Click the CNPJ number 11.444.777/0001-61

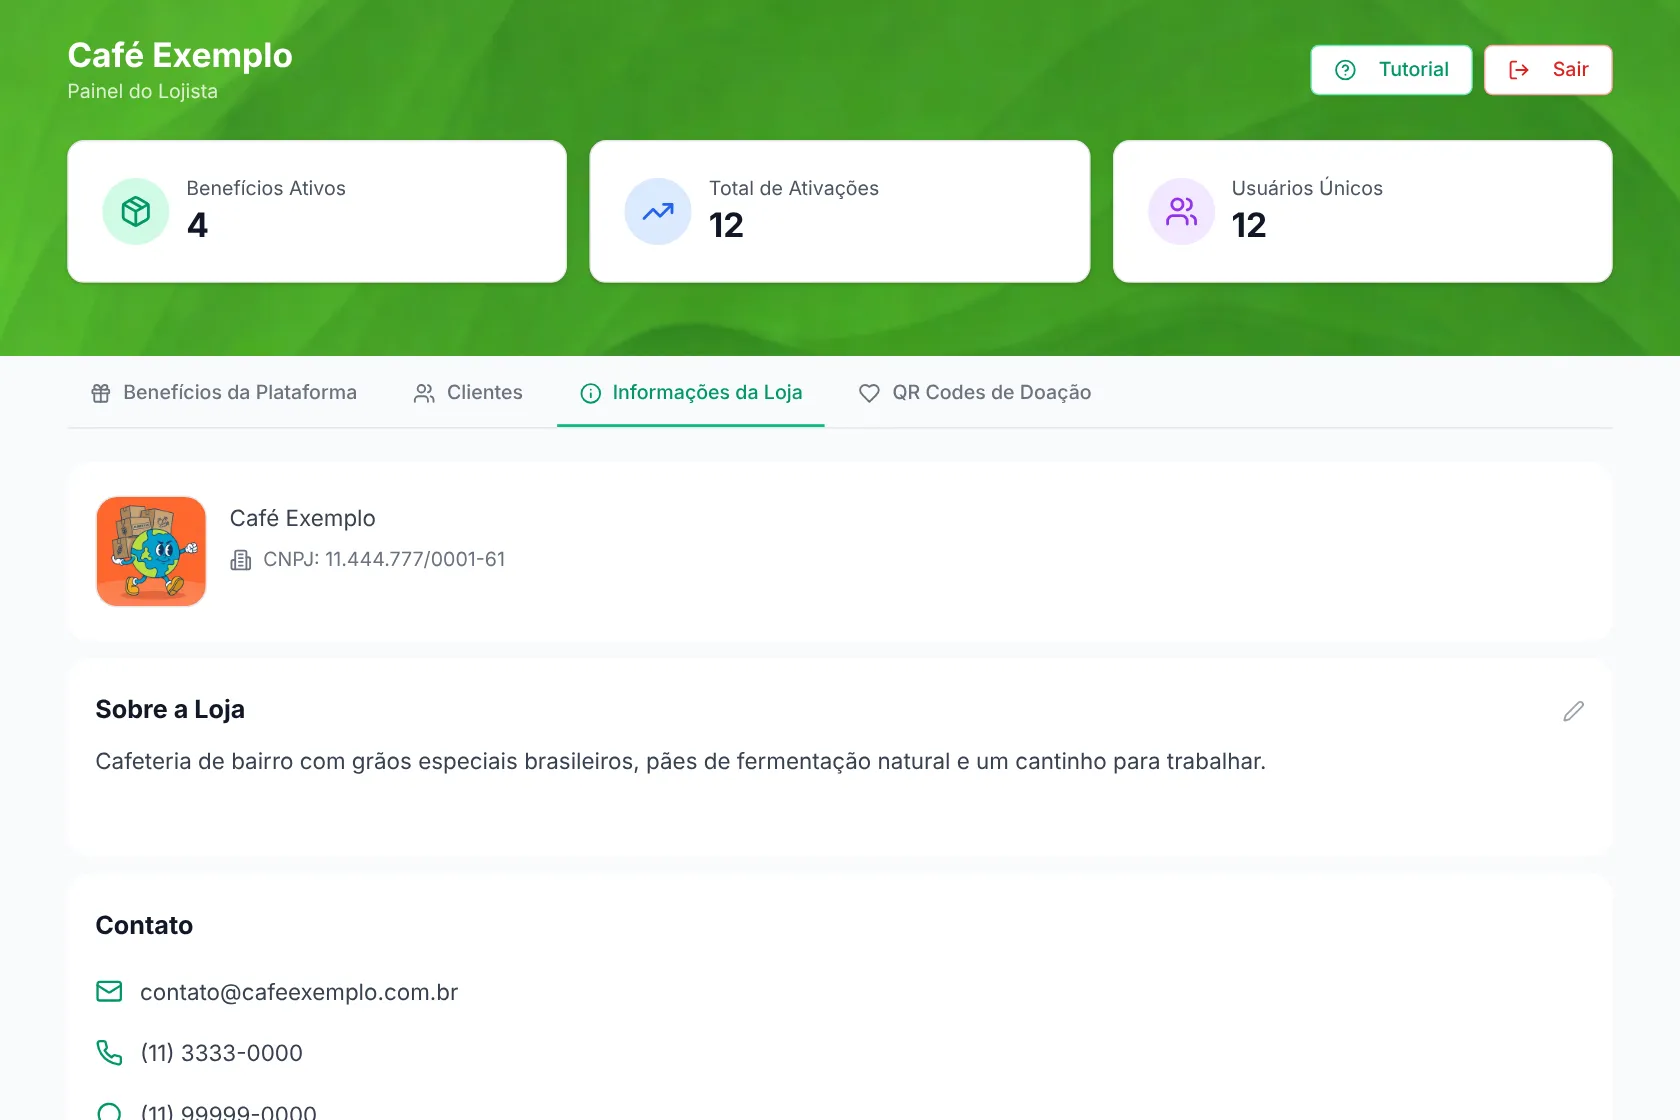(x=415, y=560)
